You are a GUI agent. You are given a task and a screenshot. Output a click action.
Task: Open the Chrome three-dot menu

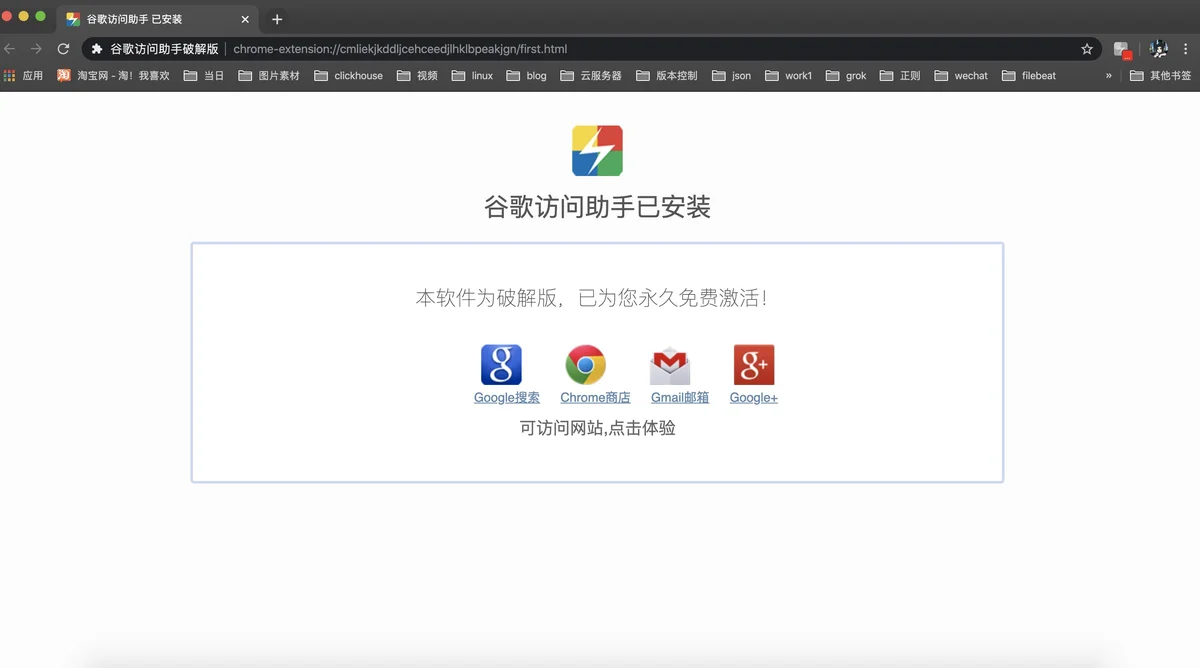[1187, 48]
